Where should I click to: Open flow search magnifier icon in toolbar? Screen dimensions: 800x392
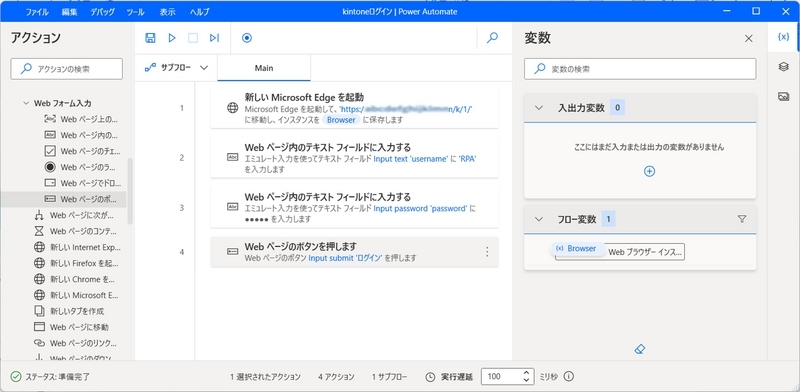click(x=492, y=38)
